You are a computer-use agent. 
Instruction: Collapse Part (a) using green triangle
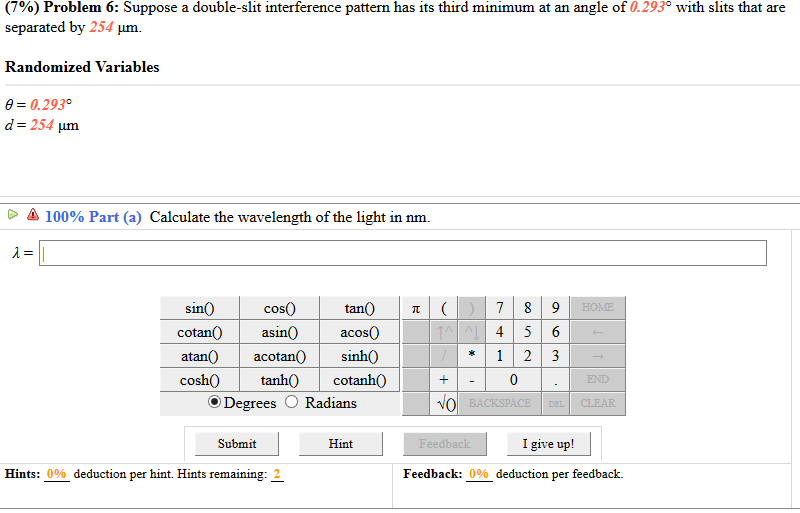click(13, 214)
